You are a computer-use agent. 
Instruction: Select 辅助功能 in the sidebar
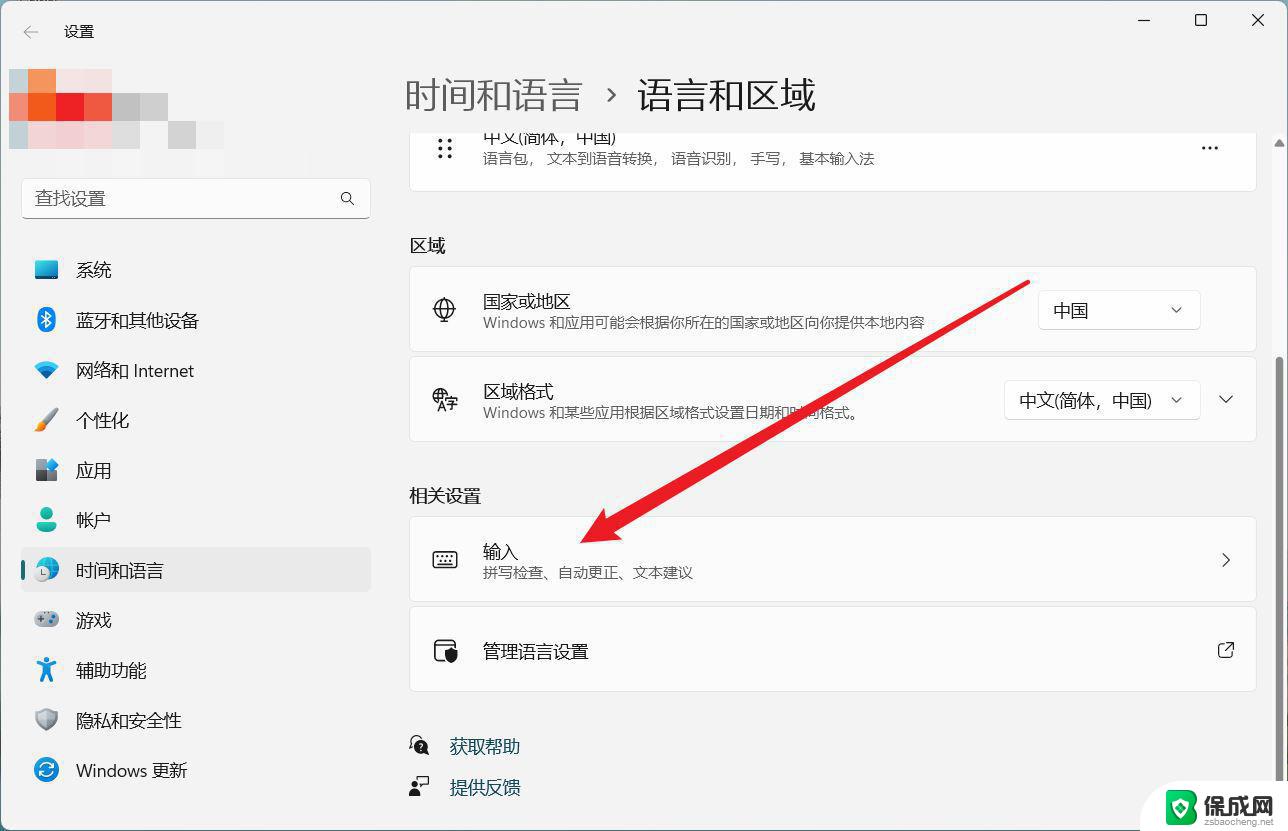[196, 670]
